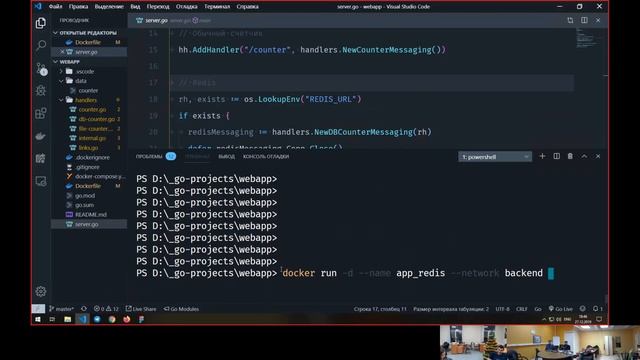Expand the .vscode folder
This screenshot has height=360, width=640.
tap(84, 71)
